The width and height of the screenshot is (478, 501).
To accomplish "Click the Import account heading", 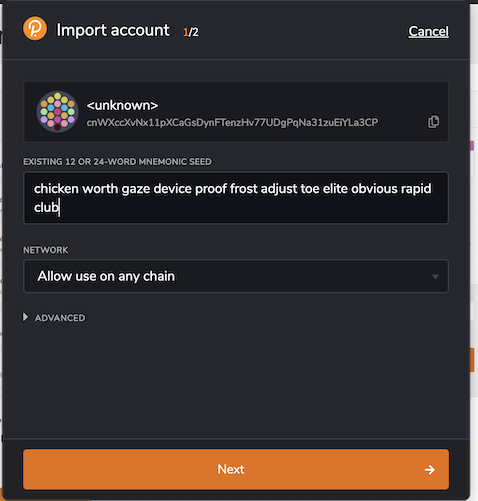I will (x=113, y=30).
